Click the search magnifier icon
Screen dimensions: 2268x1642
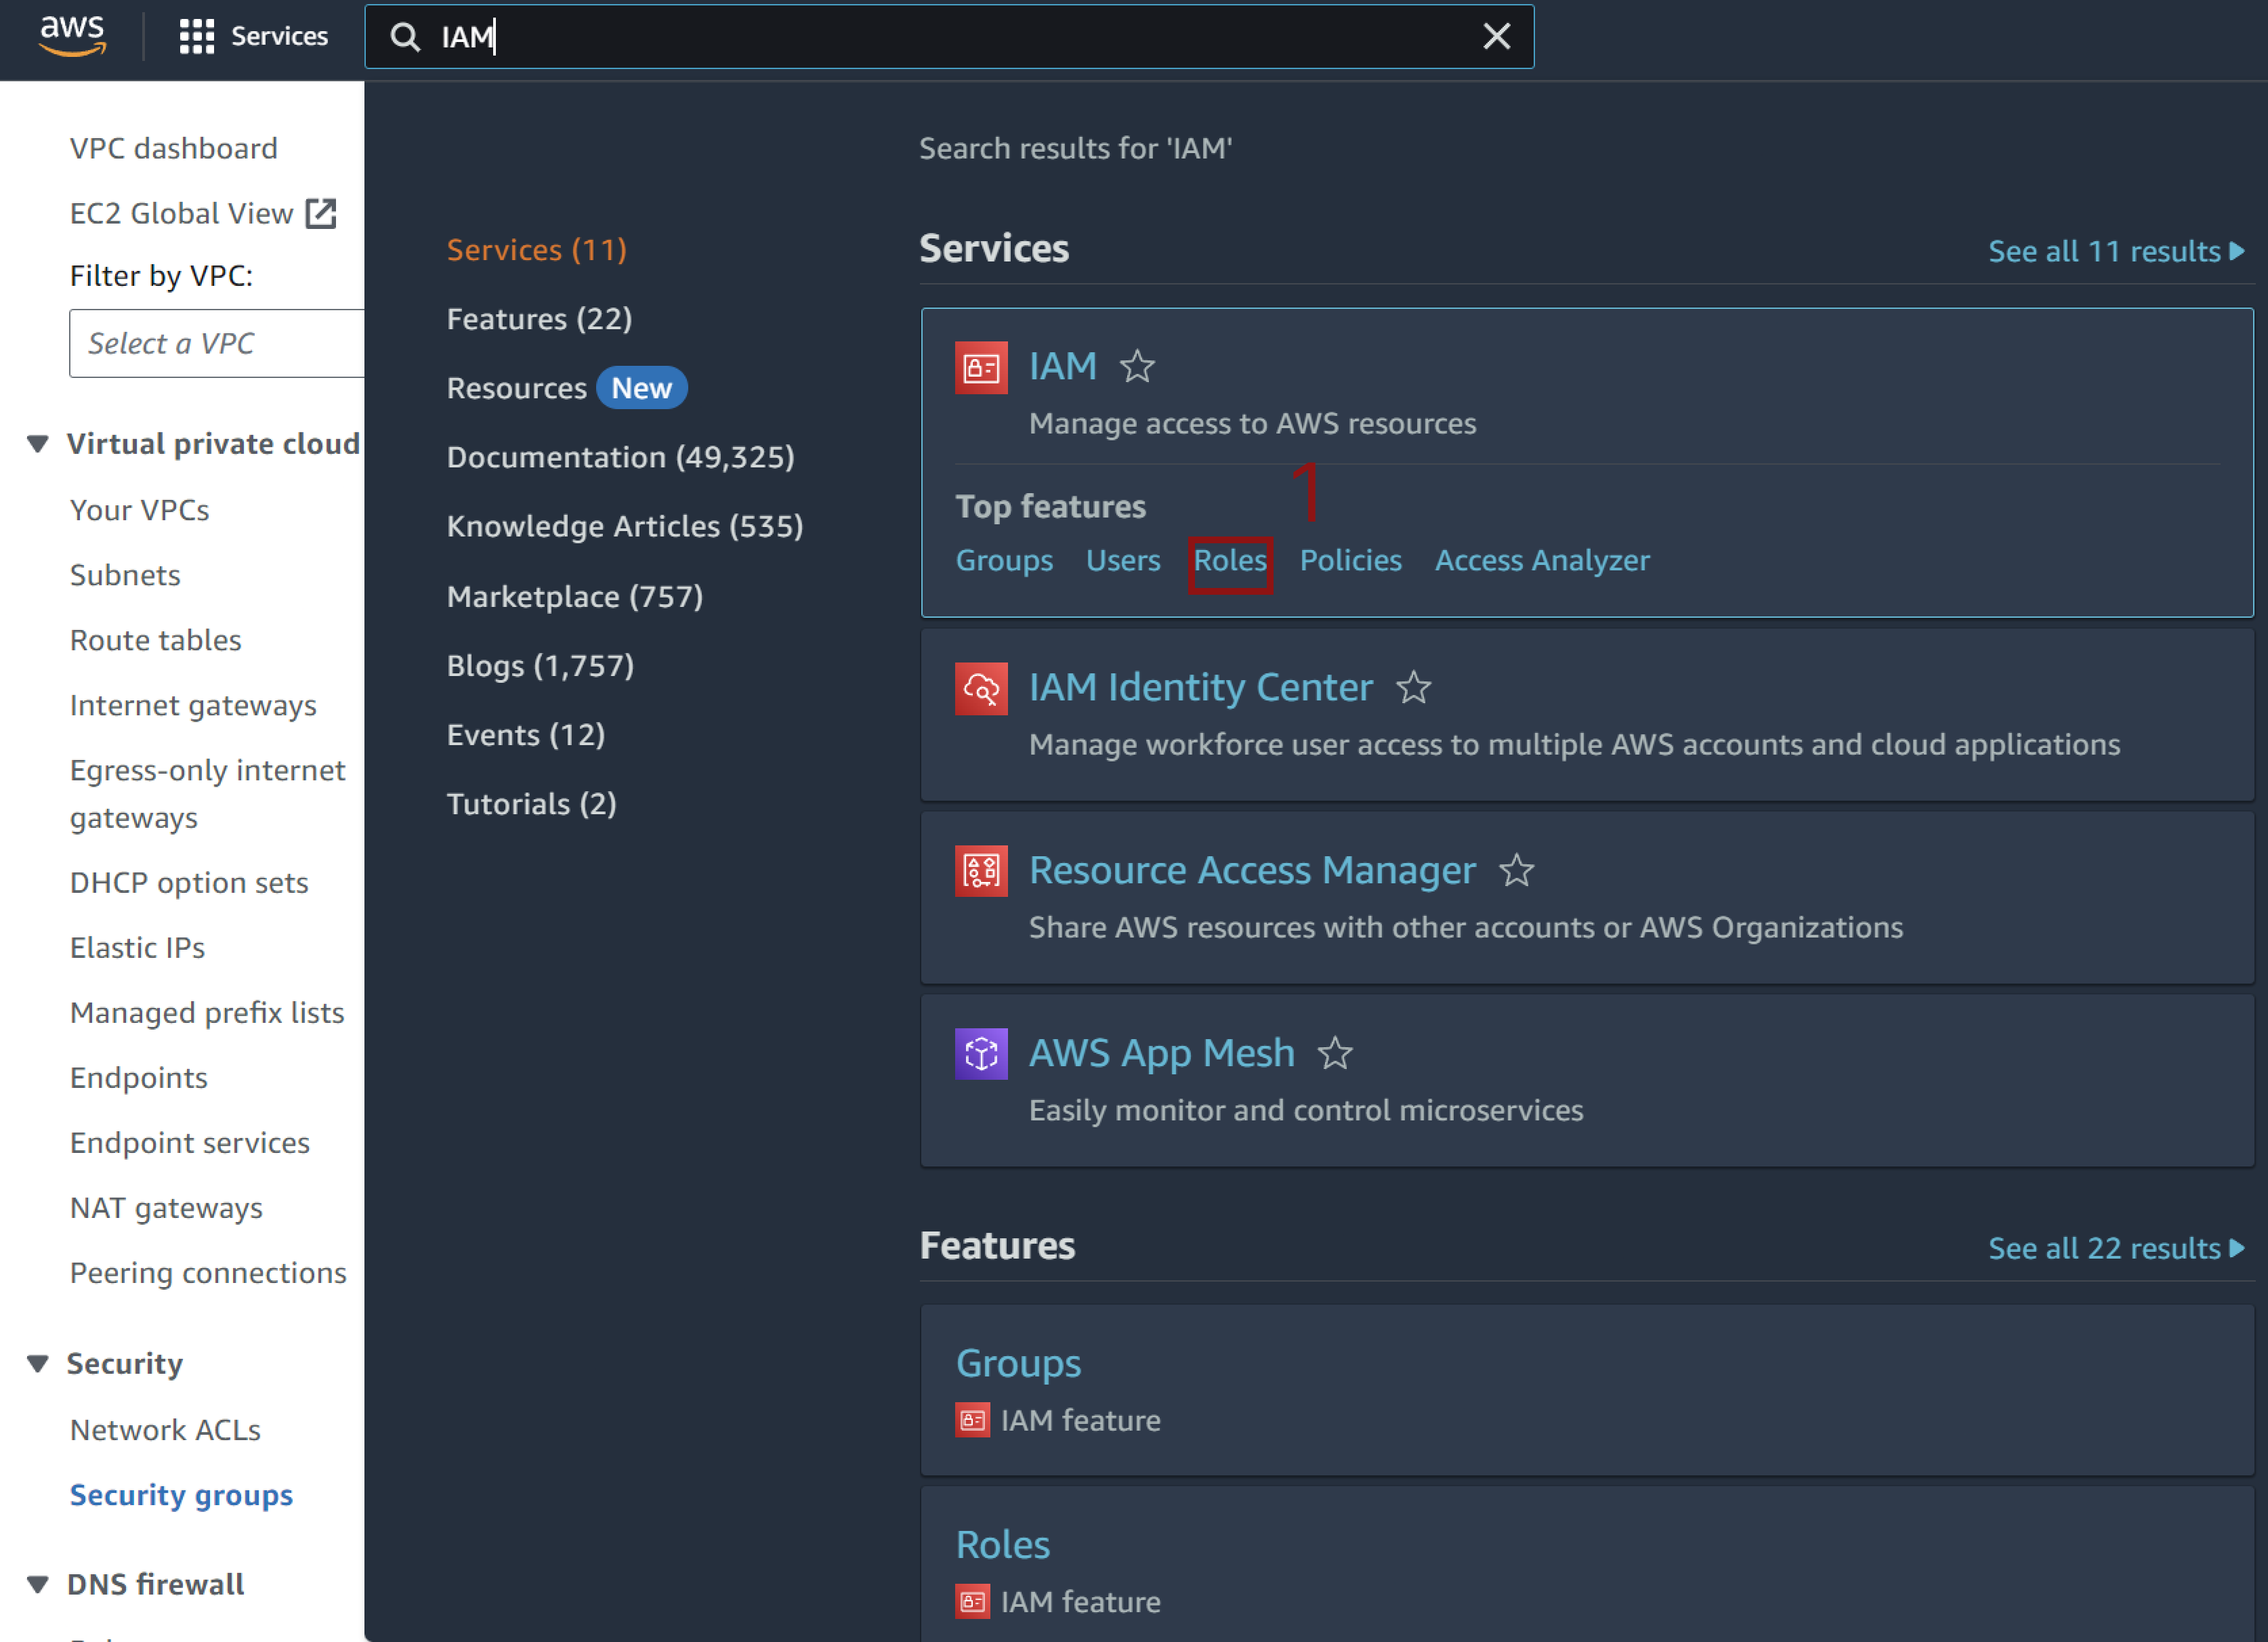click(405, 37)
